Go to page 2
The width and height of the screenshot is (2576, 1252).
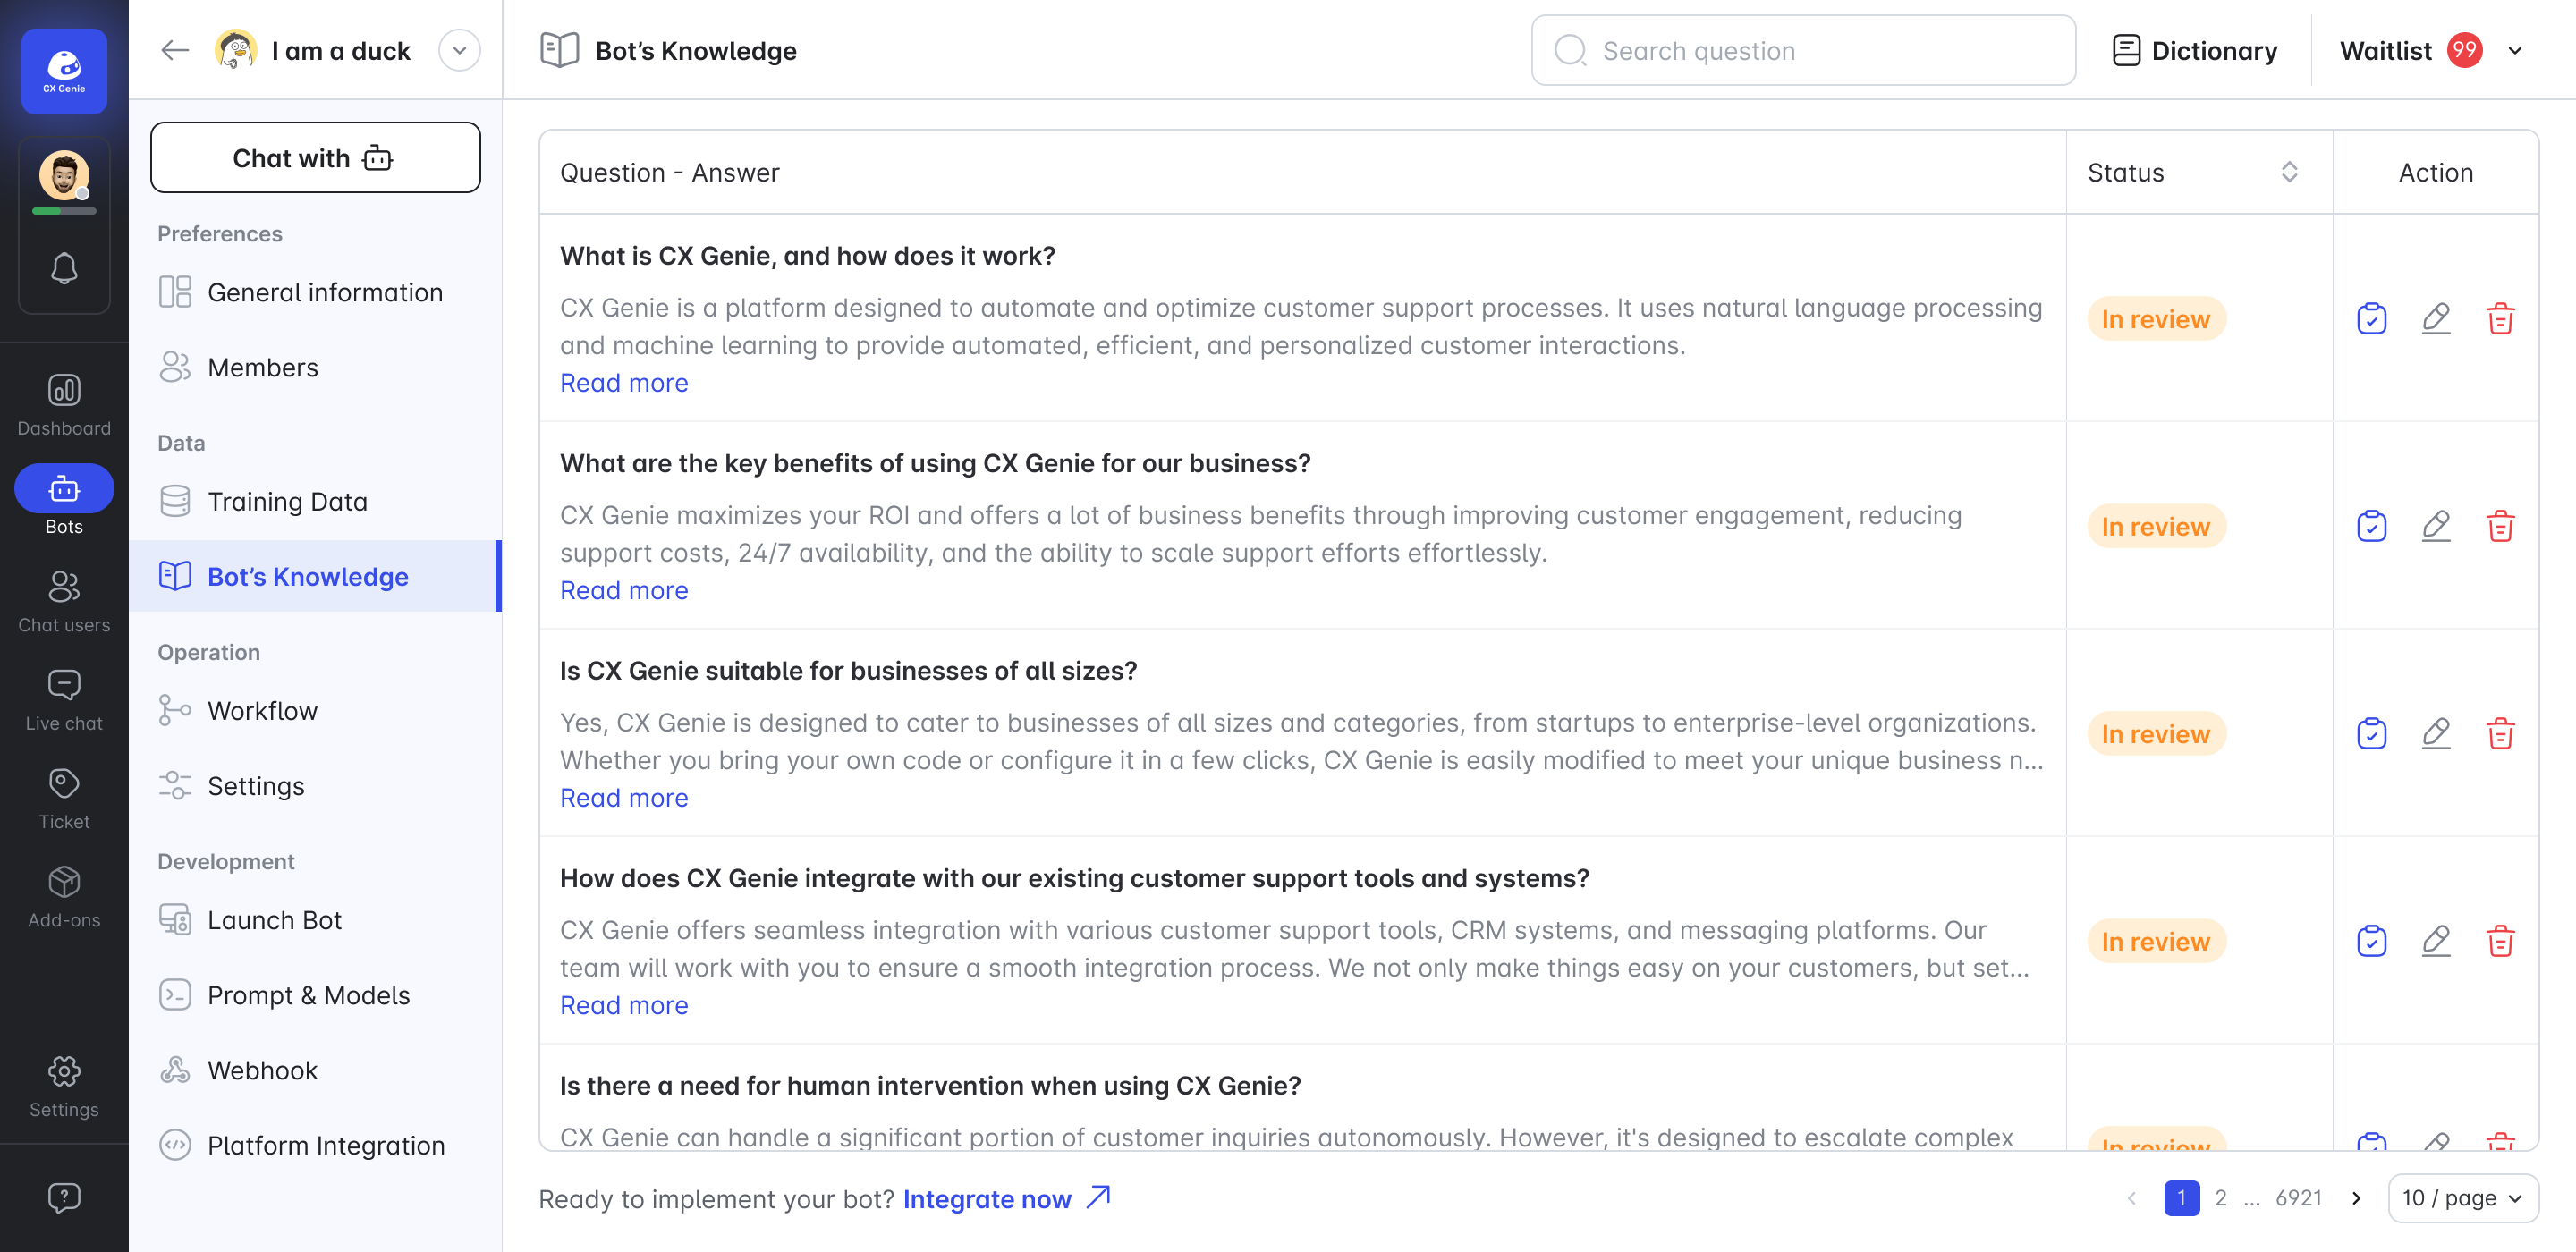pos(2221,1197)
